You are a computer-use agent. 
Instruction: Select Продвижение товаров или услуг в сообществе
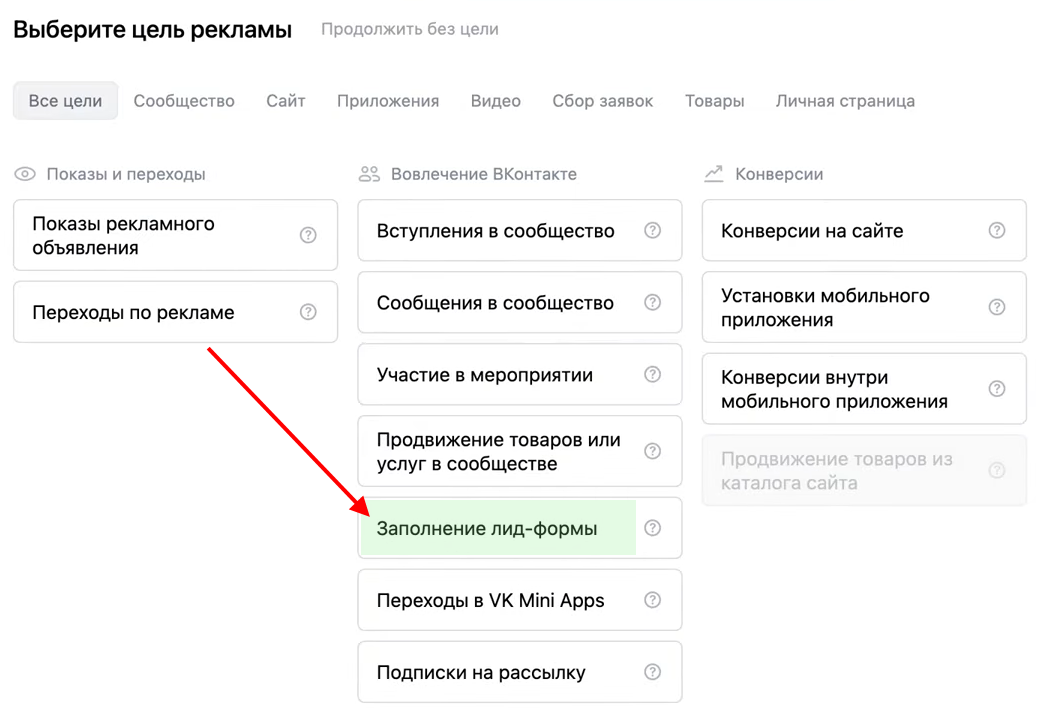[498, 452]
